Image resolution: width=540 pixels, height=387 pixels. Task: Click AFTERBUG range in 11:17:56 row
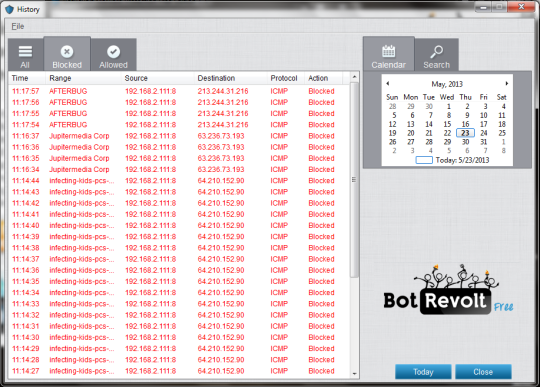coord(68,102)
